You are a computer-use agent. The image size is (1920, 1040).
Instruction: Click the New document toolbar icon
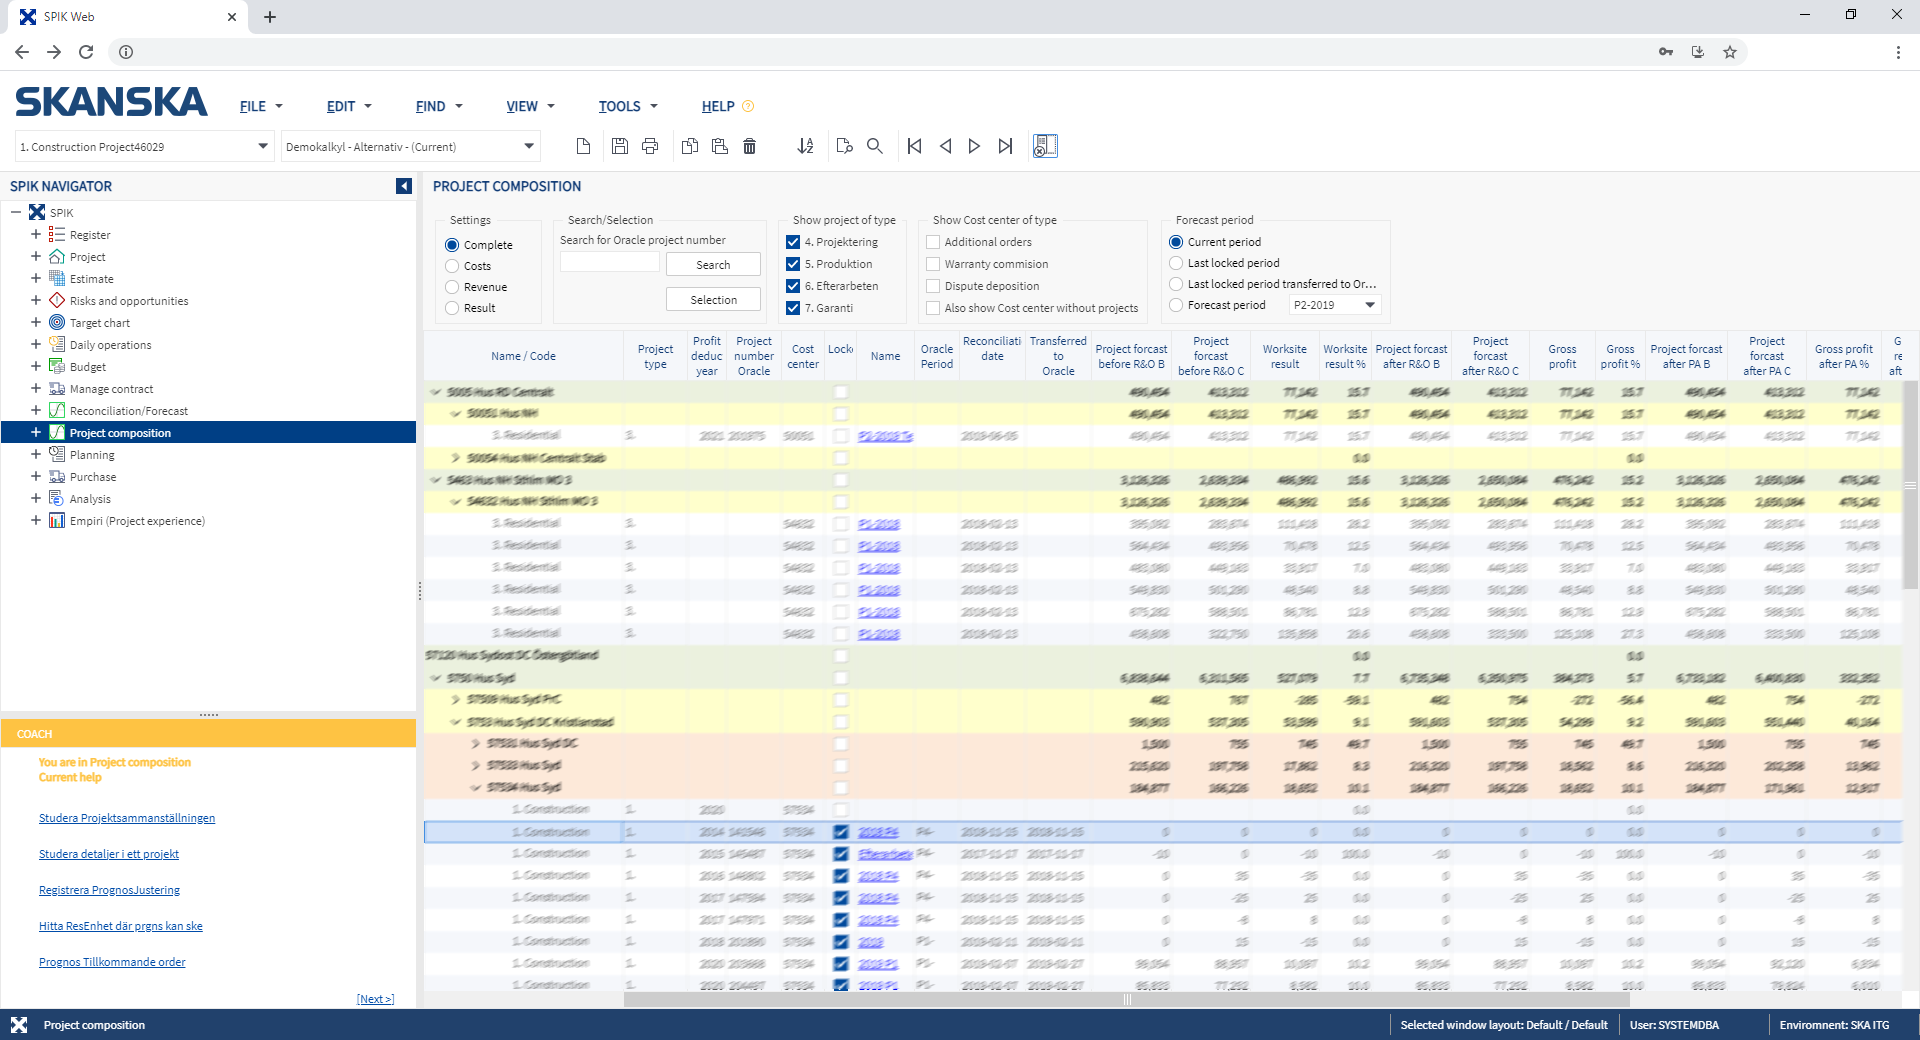pos(583,146)
